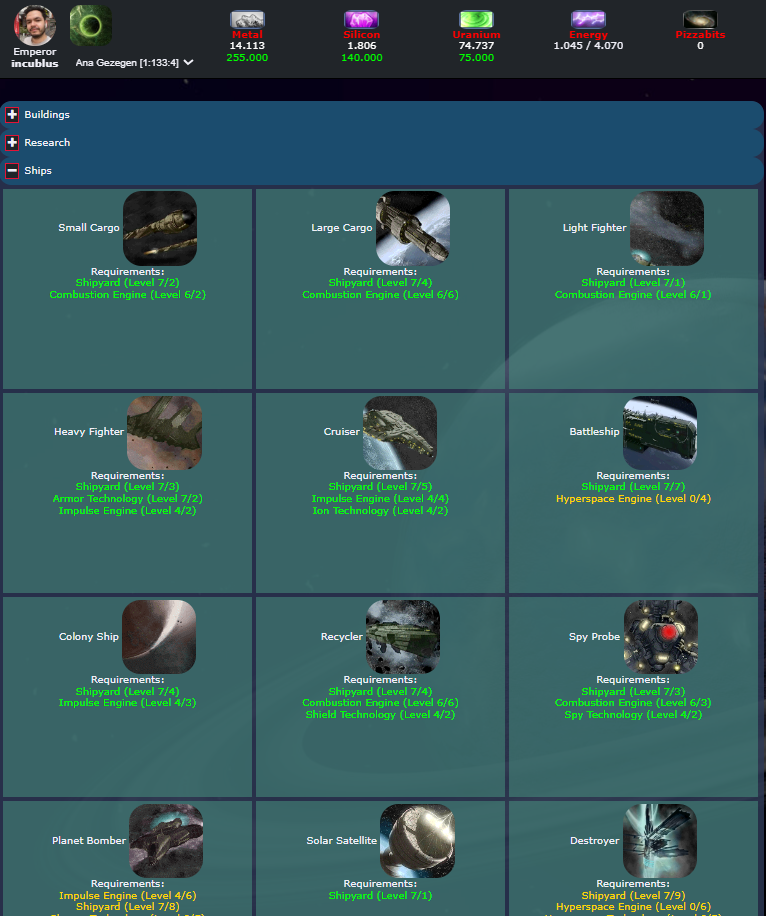Click Armor Technology (Level 7/2) requirement
Screen dimensions: 766x916
point(127,499)
